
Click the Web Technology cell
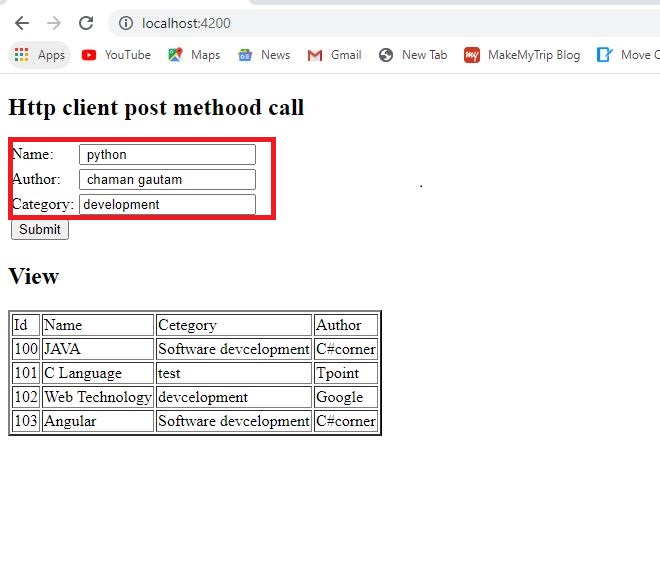[x=98, y=397]
